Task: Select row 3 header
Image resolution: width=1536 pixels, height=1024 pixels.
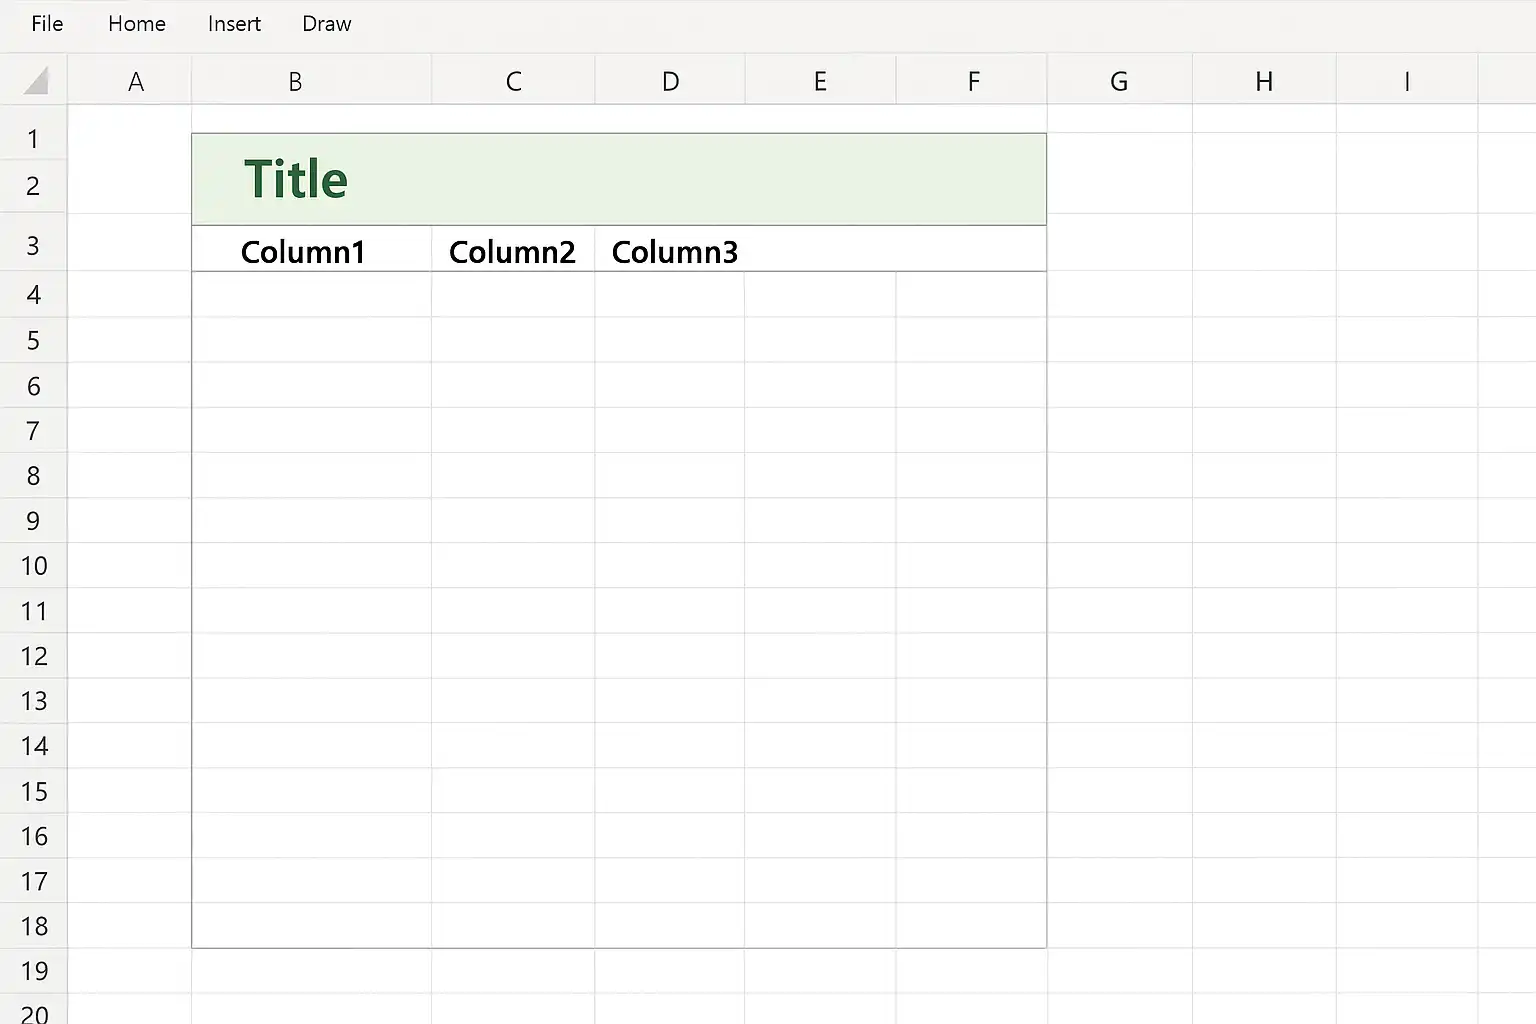Action: pyautogui.click(x=33, y=245)
